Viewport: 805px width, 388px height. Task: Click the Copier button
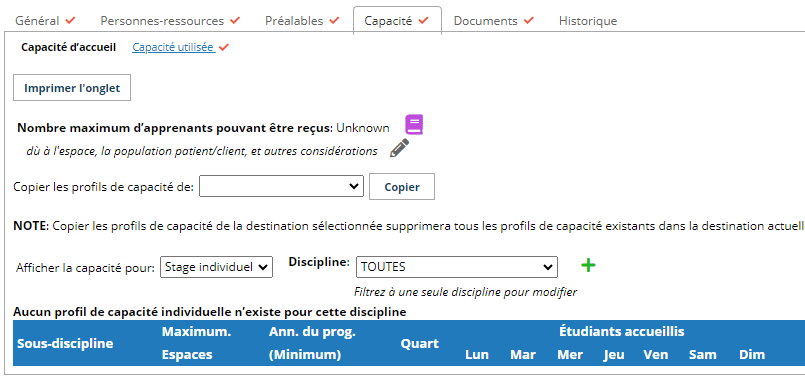pyautogui.click(x=402, y=187)
